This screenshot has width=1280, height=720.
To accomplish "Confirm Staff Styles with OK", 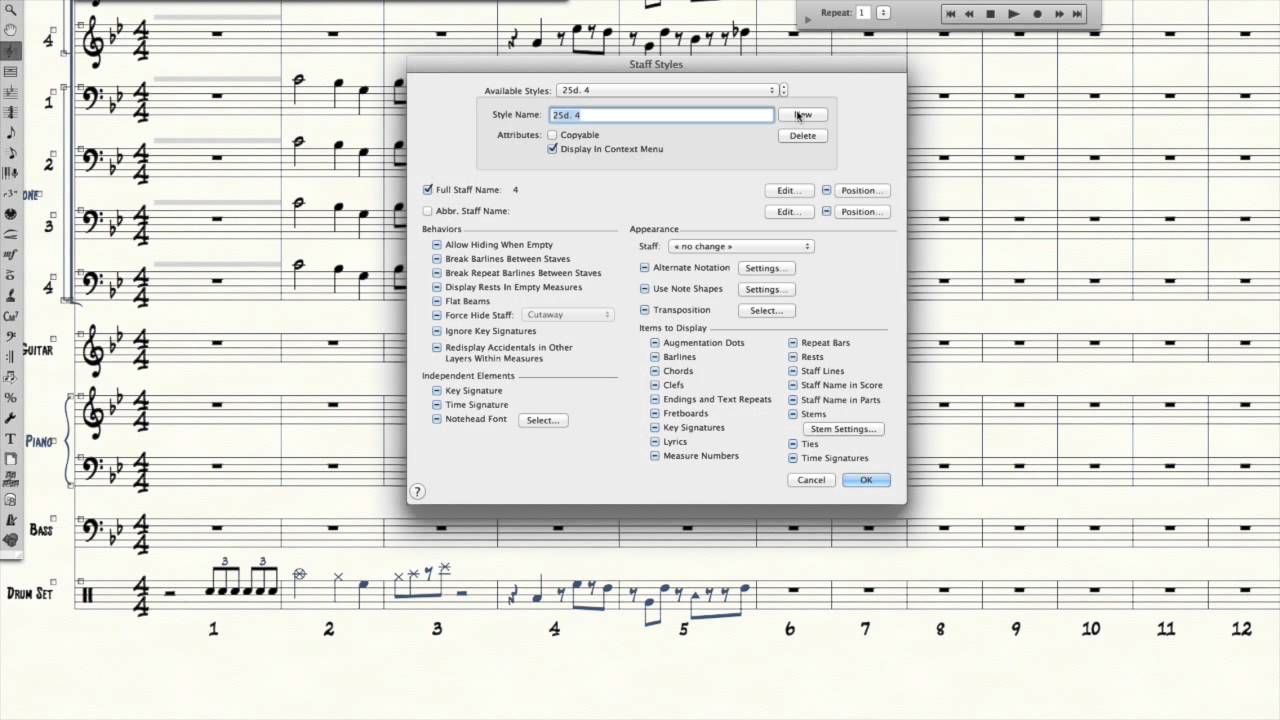I will coord(866,480).
